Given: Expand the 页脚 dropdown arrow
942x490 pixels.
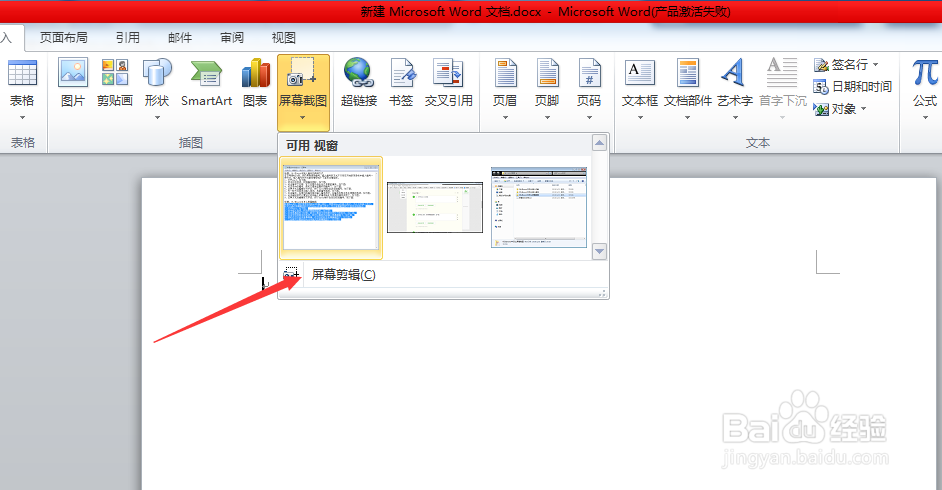Looking at the screenshot, I should click(x=547, y=118).
